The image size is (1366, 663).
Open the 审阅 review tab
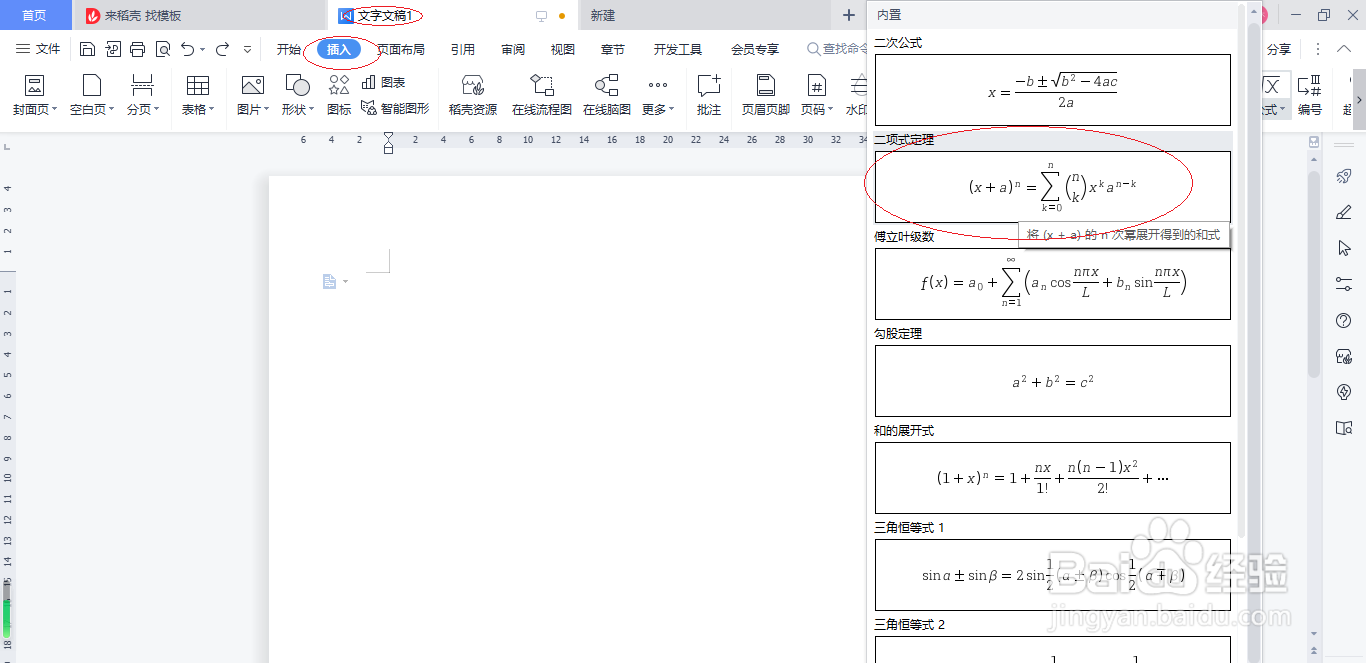513,47
